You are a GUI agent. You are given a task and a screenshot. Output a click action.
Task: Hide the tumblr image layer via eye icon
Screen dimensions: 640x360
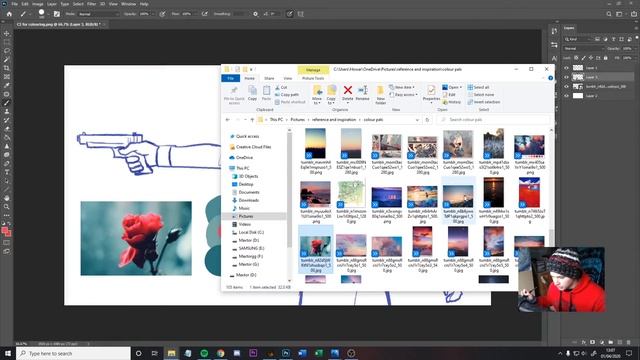[x=567, y=86]
